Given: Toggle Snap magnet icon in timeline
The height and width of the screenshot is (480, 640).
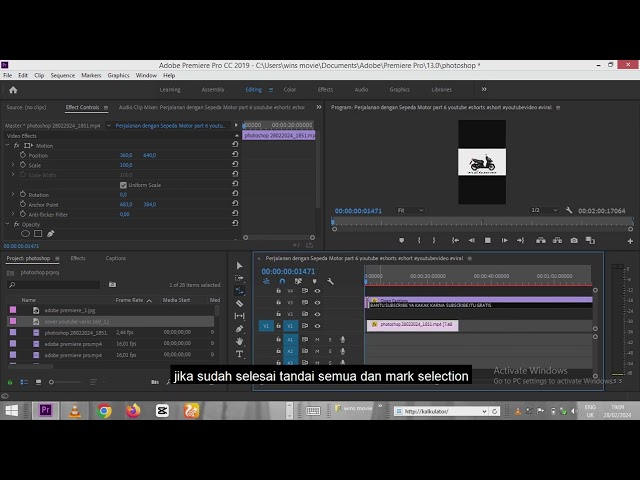Looking at the screenshot, I should [282, 281].
